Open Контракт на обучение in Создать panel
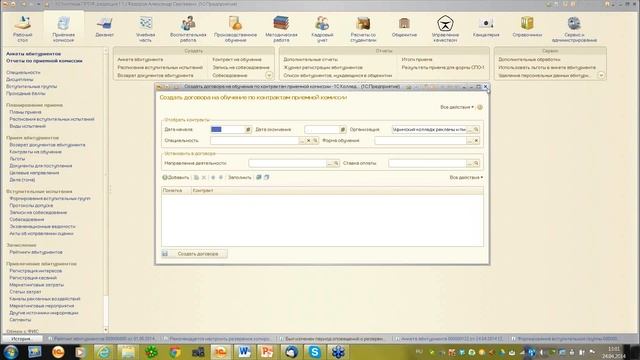 (x=237, y=60)
